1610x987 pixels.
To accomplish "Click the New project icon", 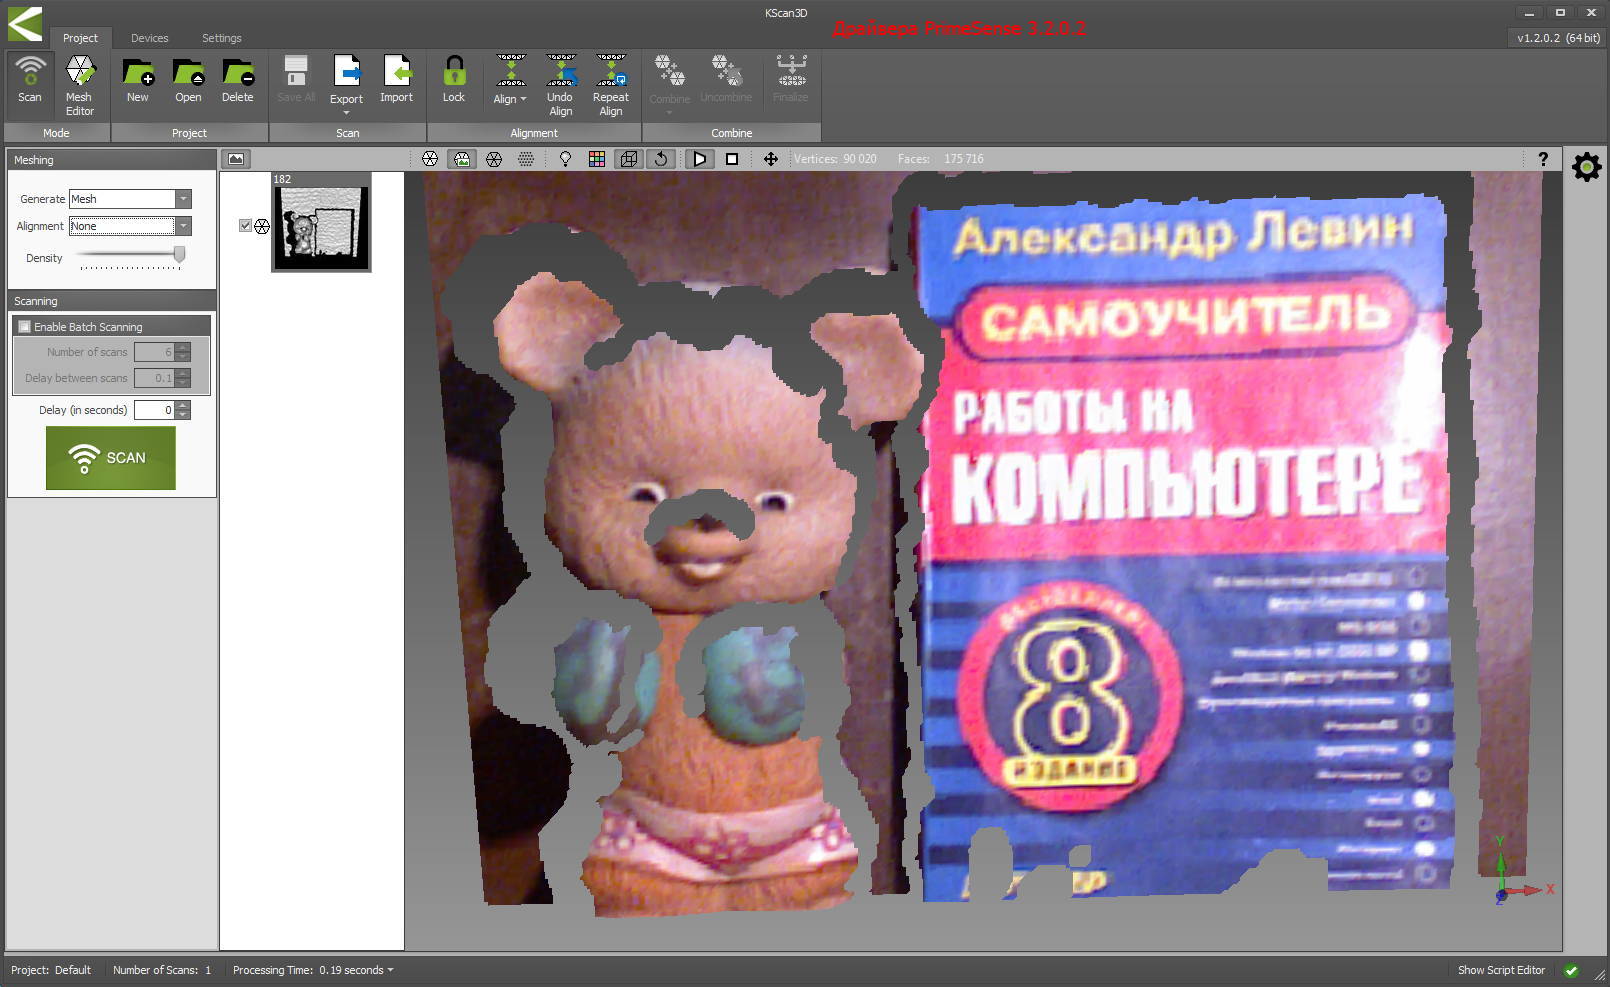I will [137, 80].
